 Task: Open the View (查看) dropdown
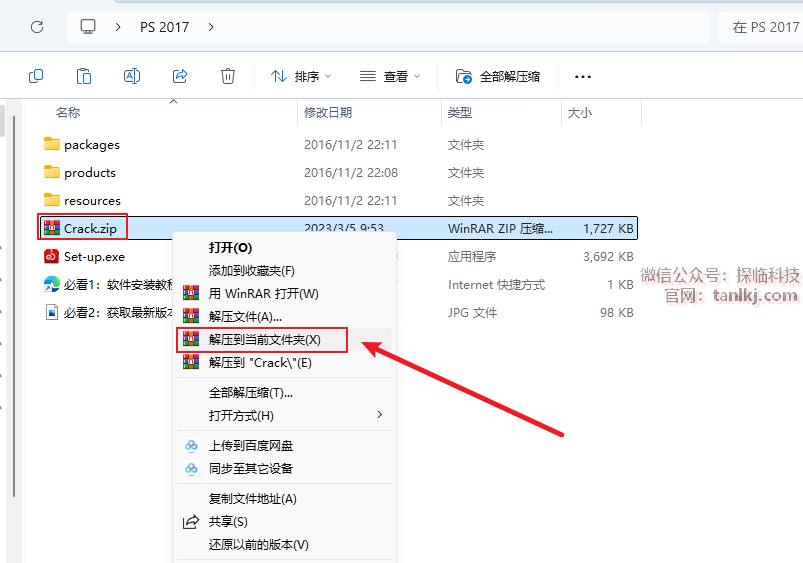point(390,77)
